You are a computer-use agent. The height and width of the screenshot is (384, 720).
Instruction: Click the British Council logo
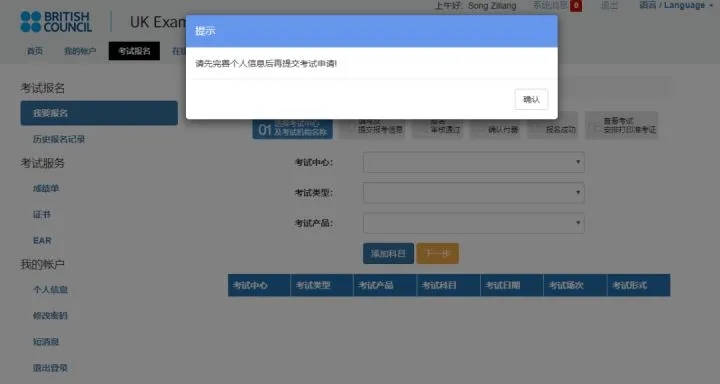click(x=56, y=22)
